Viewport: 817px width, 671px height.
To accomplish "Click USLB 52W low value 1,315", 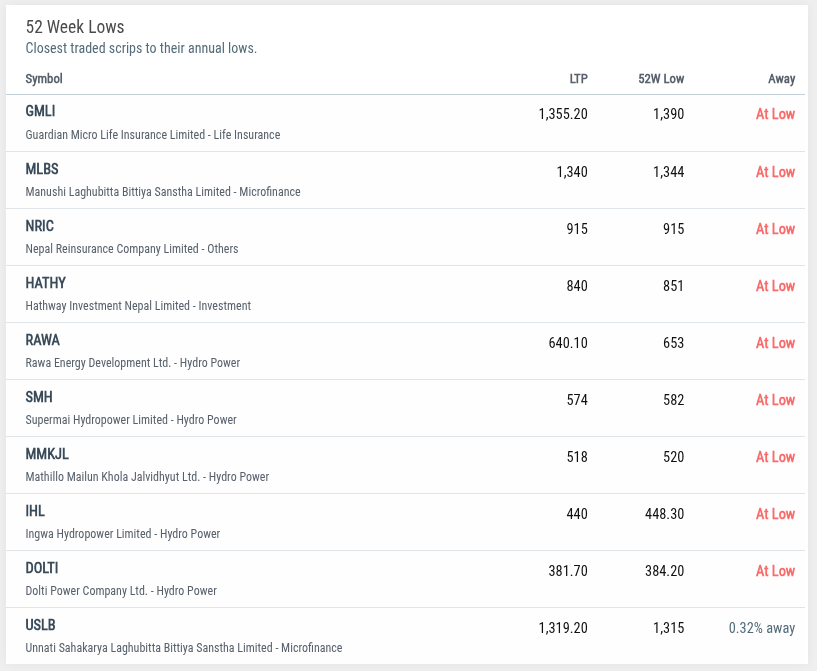I will [669, 628].
